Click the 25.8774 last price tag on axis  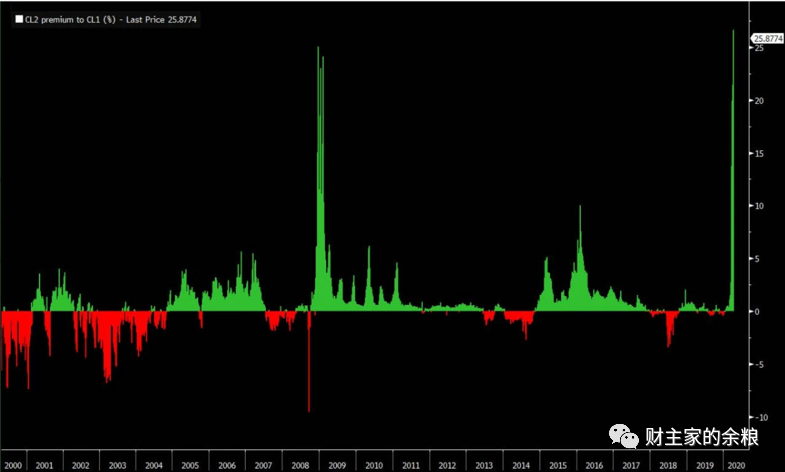(768, 39)
